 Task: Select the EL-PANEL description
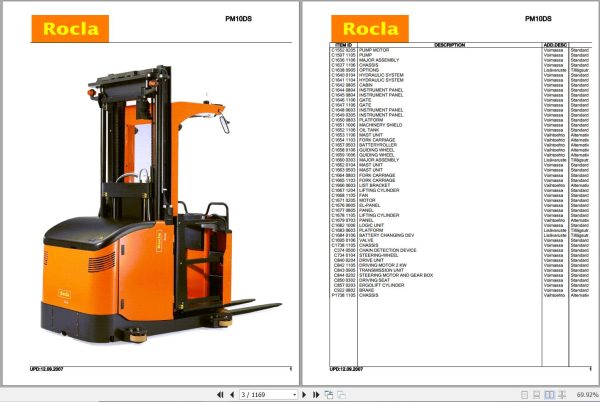click(370, 205)
